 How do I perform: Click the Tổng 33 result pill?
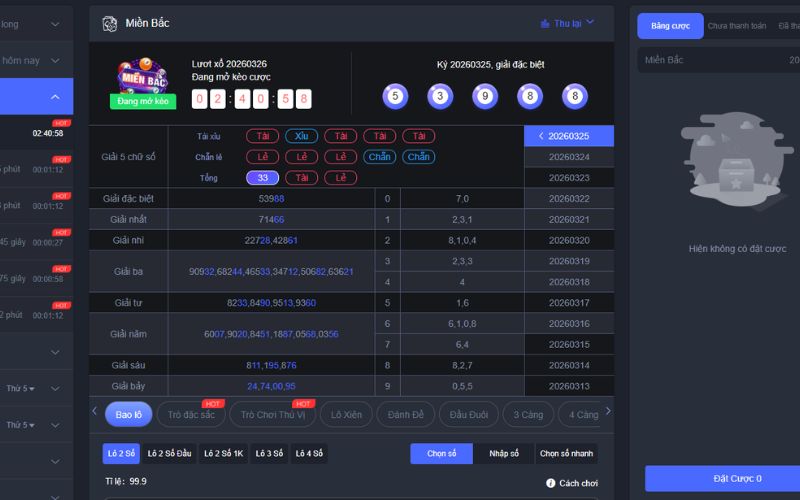pyautogui.click(x=262, y=177)
